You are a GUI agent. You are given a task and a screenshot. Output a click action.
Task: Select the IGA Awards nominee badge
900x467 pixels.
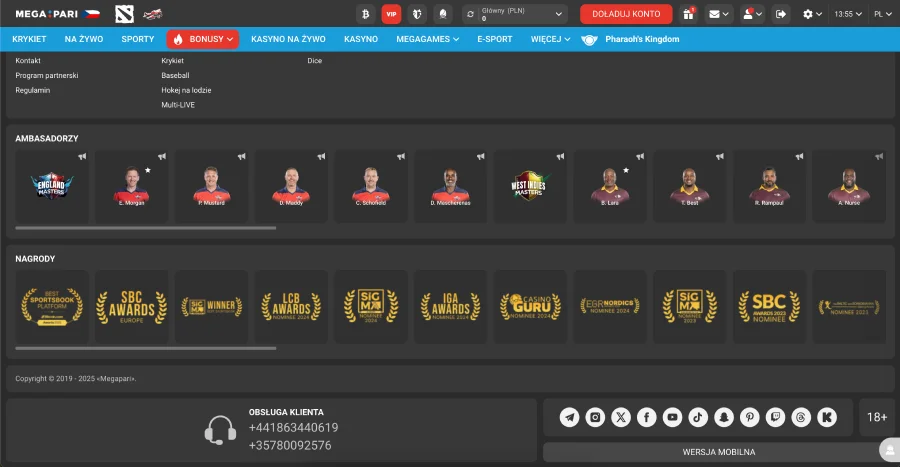coord(451,307)
